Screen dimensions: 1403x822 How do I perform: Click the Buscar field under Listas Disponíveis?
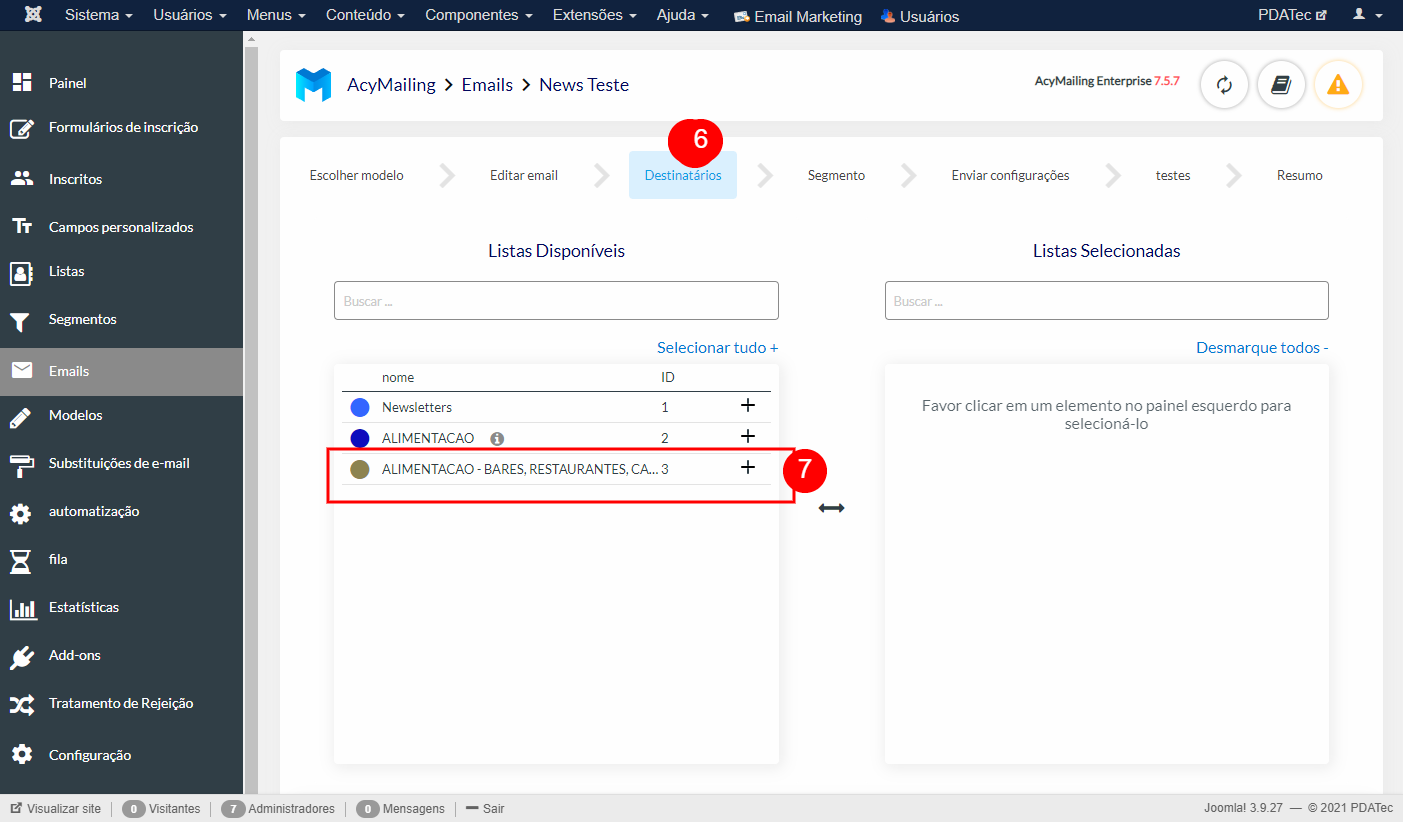coord(556,300)
